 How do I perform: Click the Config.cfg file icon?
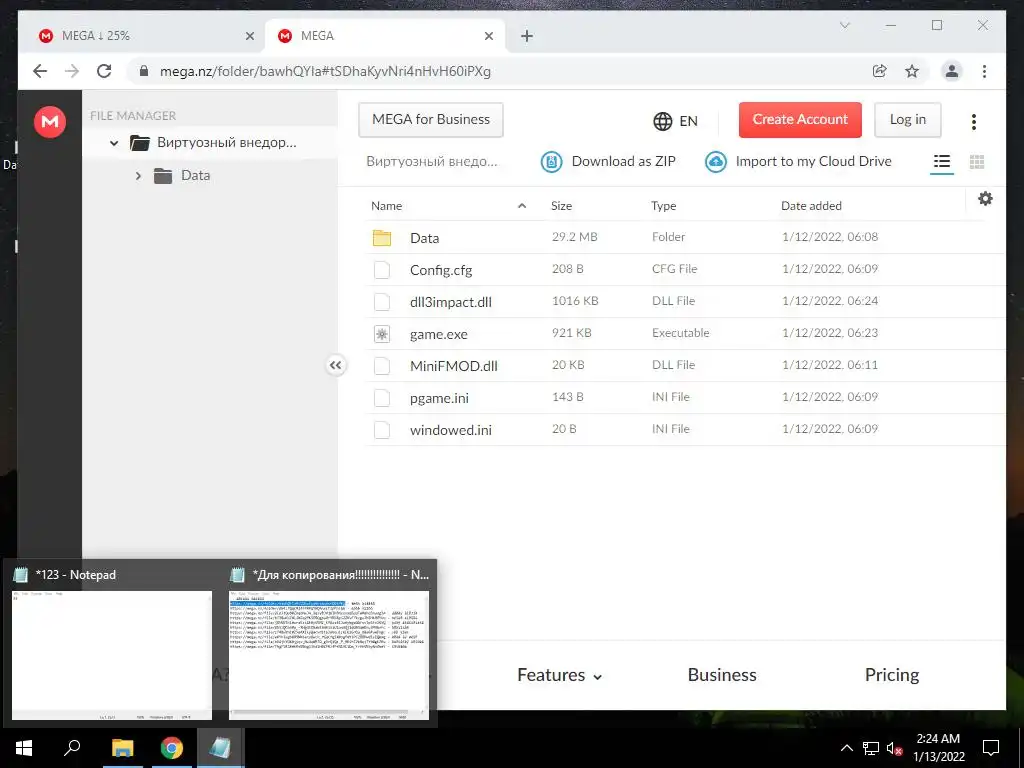(x=382, y=270)
